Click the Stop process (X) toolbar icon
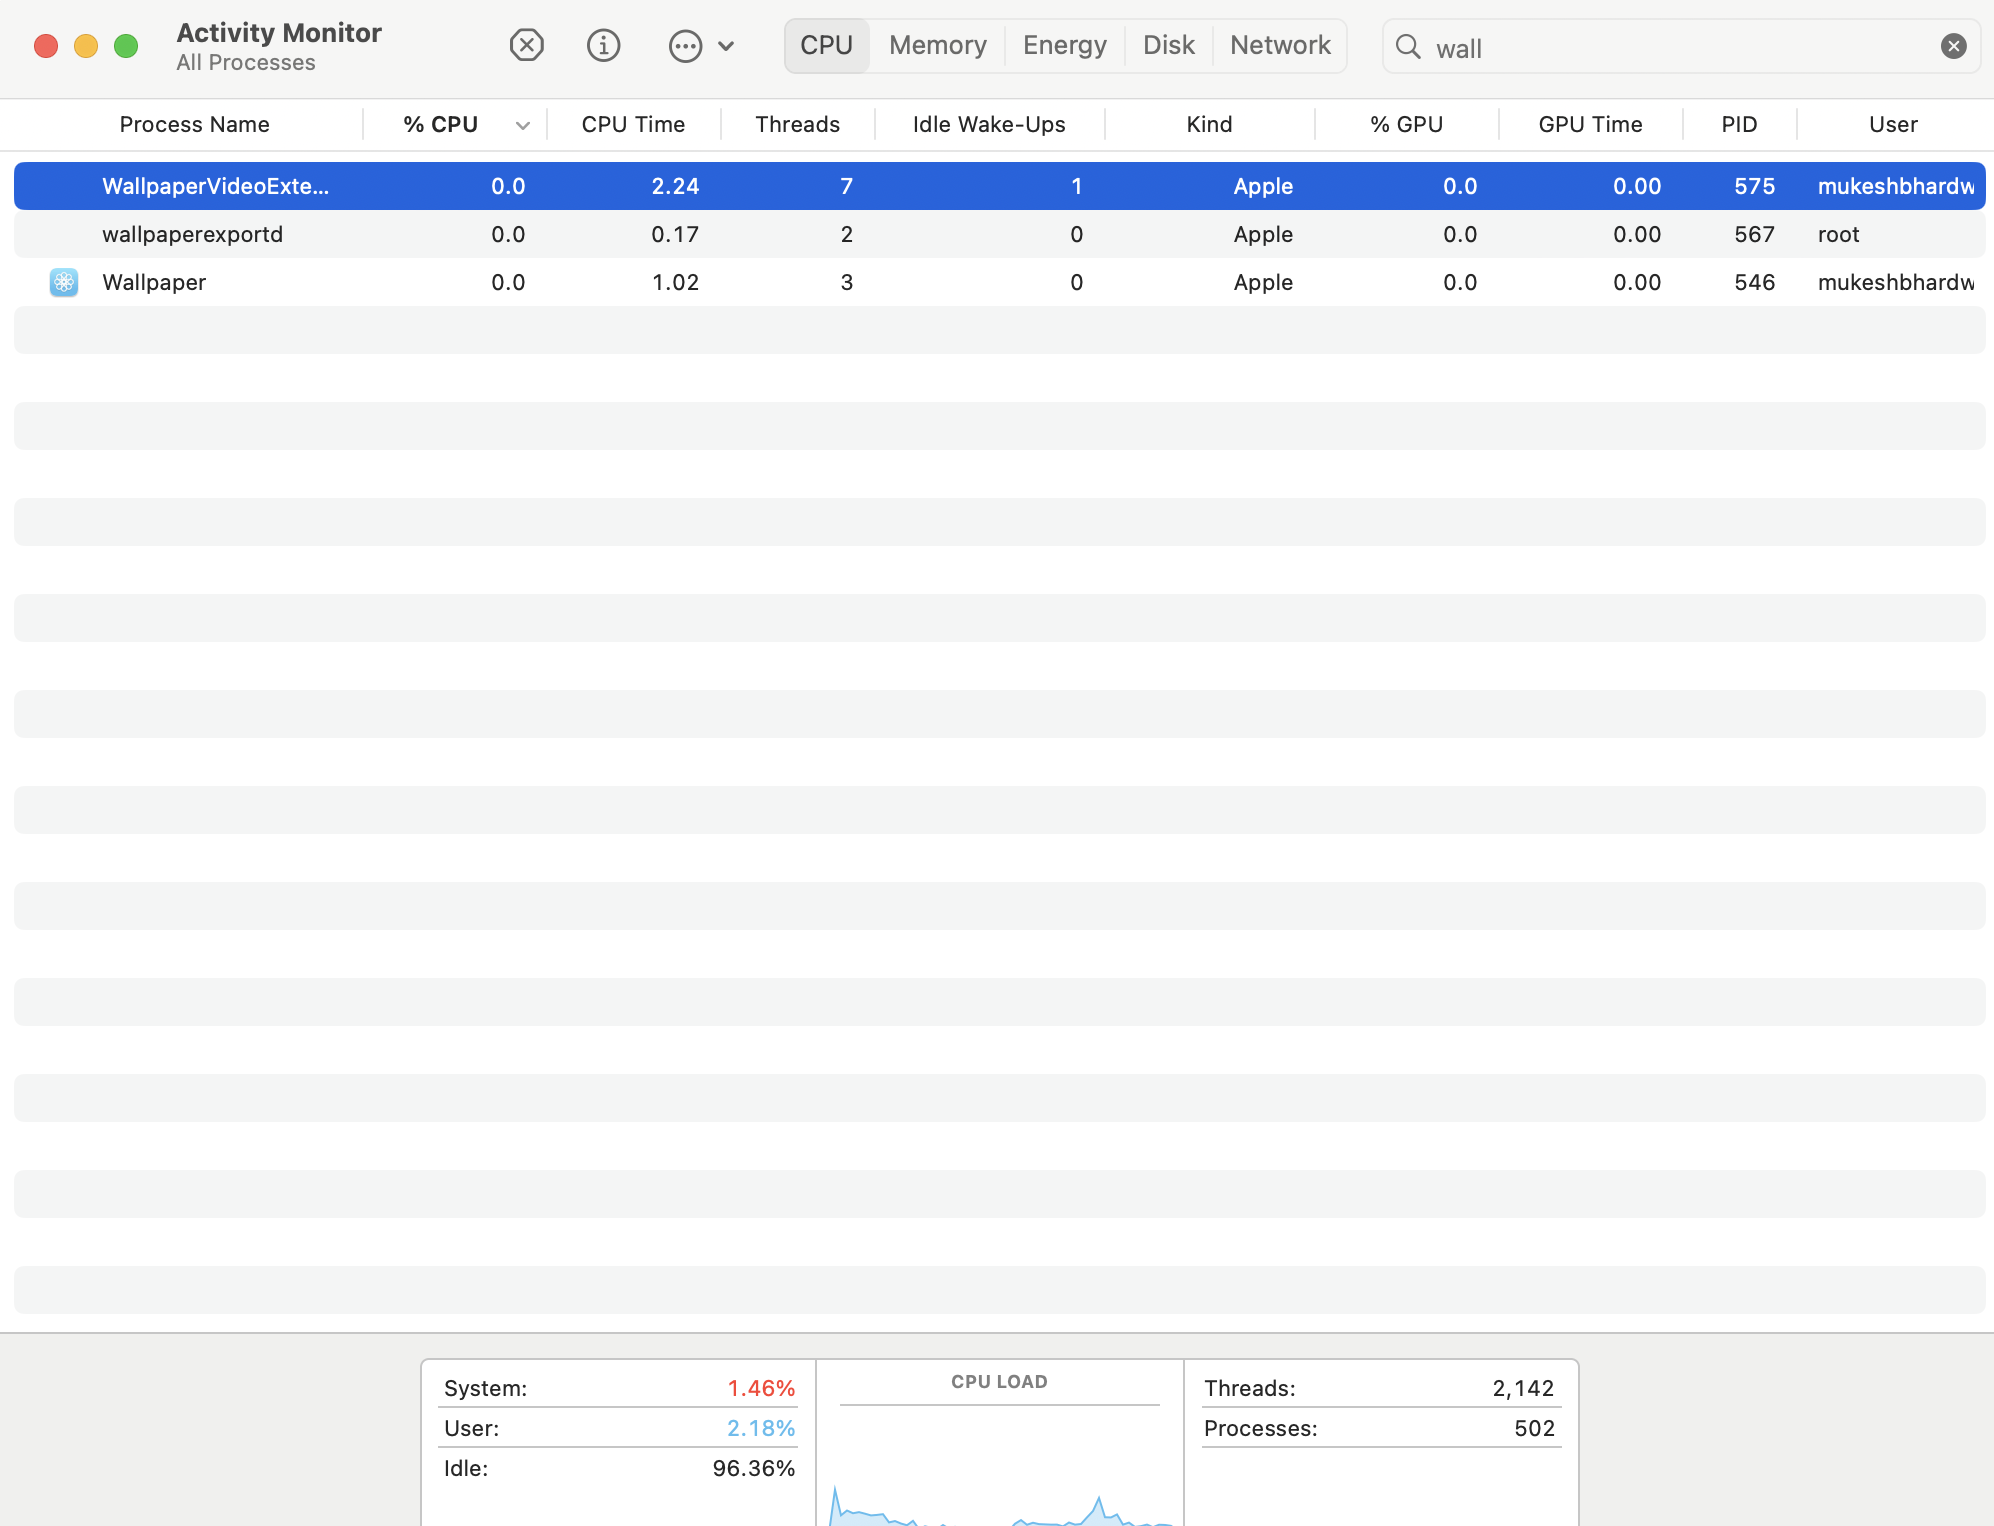1994x1526 pixels. tap(526, 45)
